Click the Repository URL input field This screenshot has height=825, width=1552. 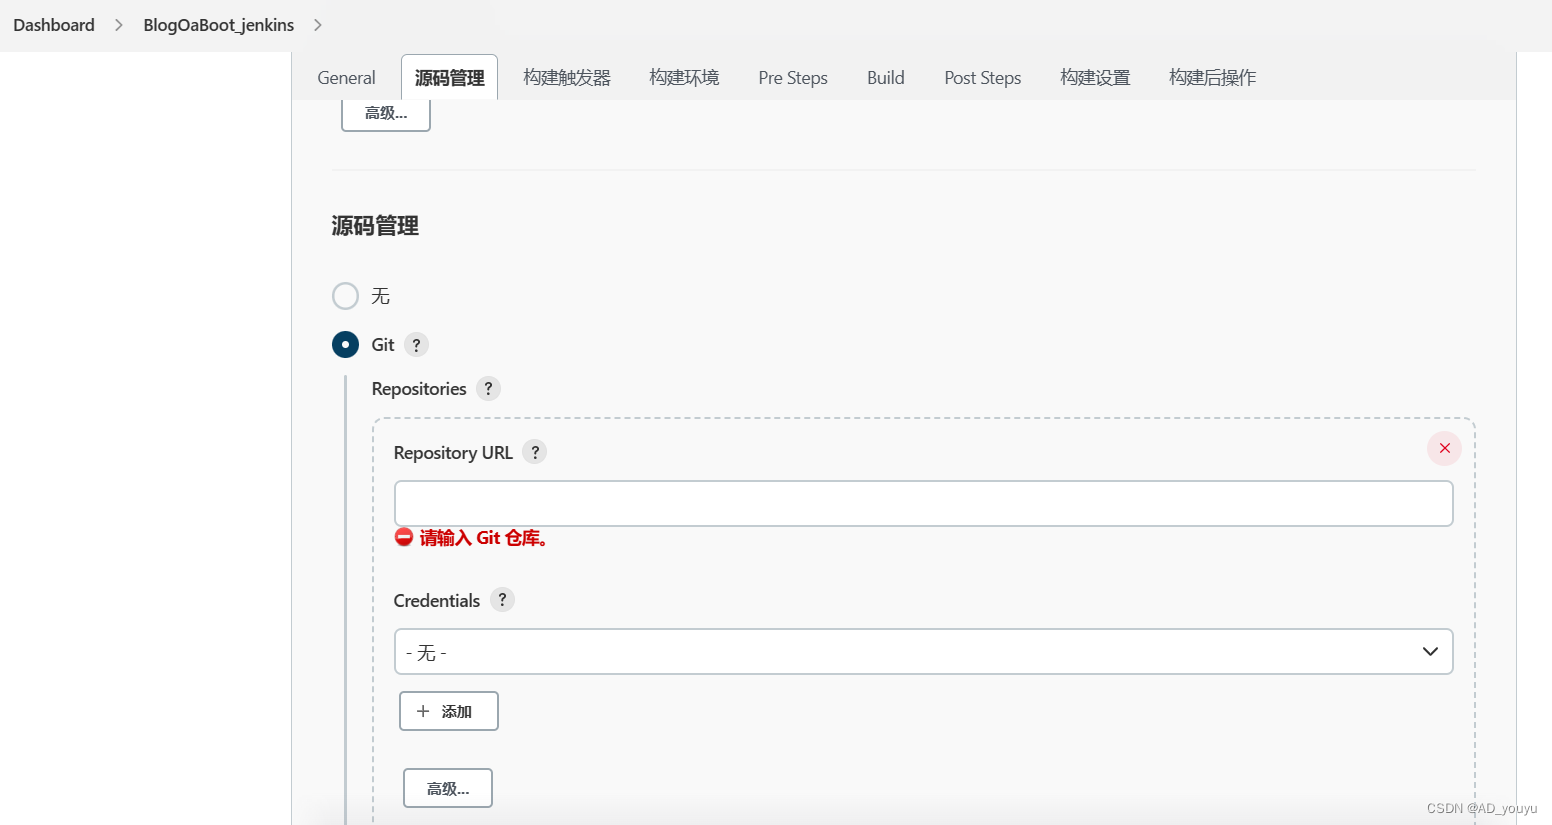[923, 503]
